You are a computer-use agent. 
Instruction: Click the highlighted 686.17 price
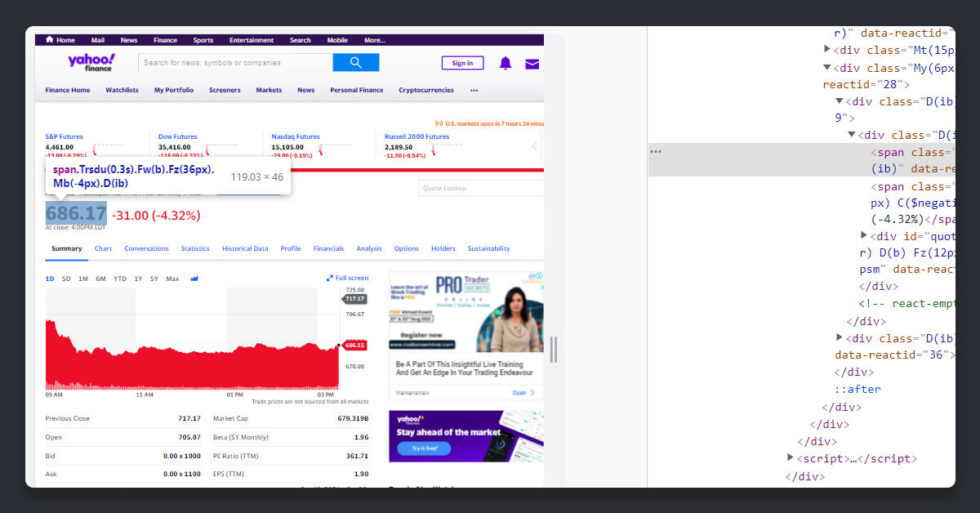(x=76, y=213)
